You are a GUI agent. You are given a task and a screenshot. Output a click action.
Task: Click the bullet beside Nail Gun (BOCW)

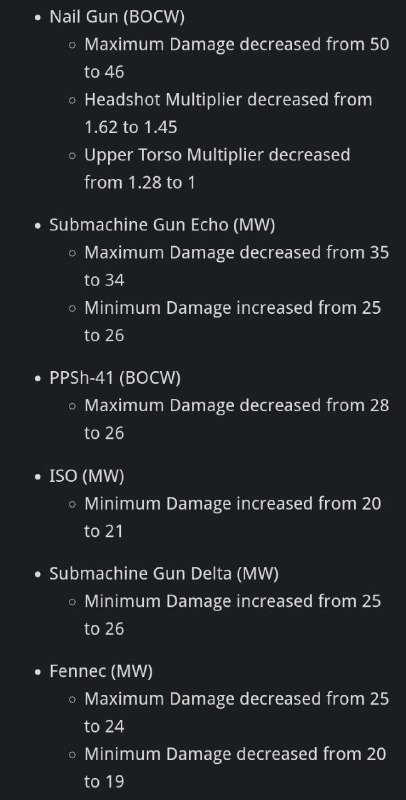[x=38, y=17]
